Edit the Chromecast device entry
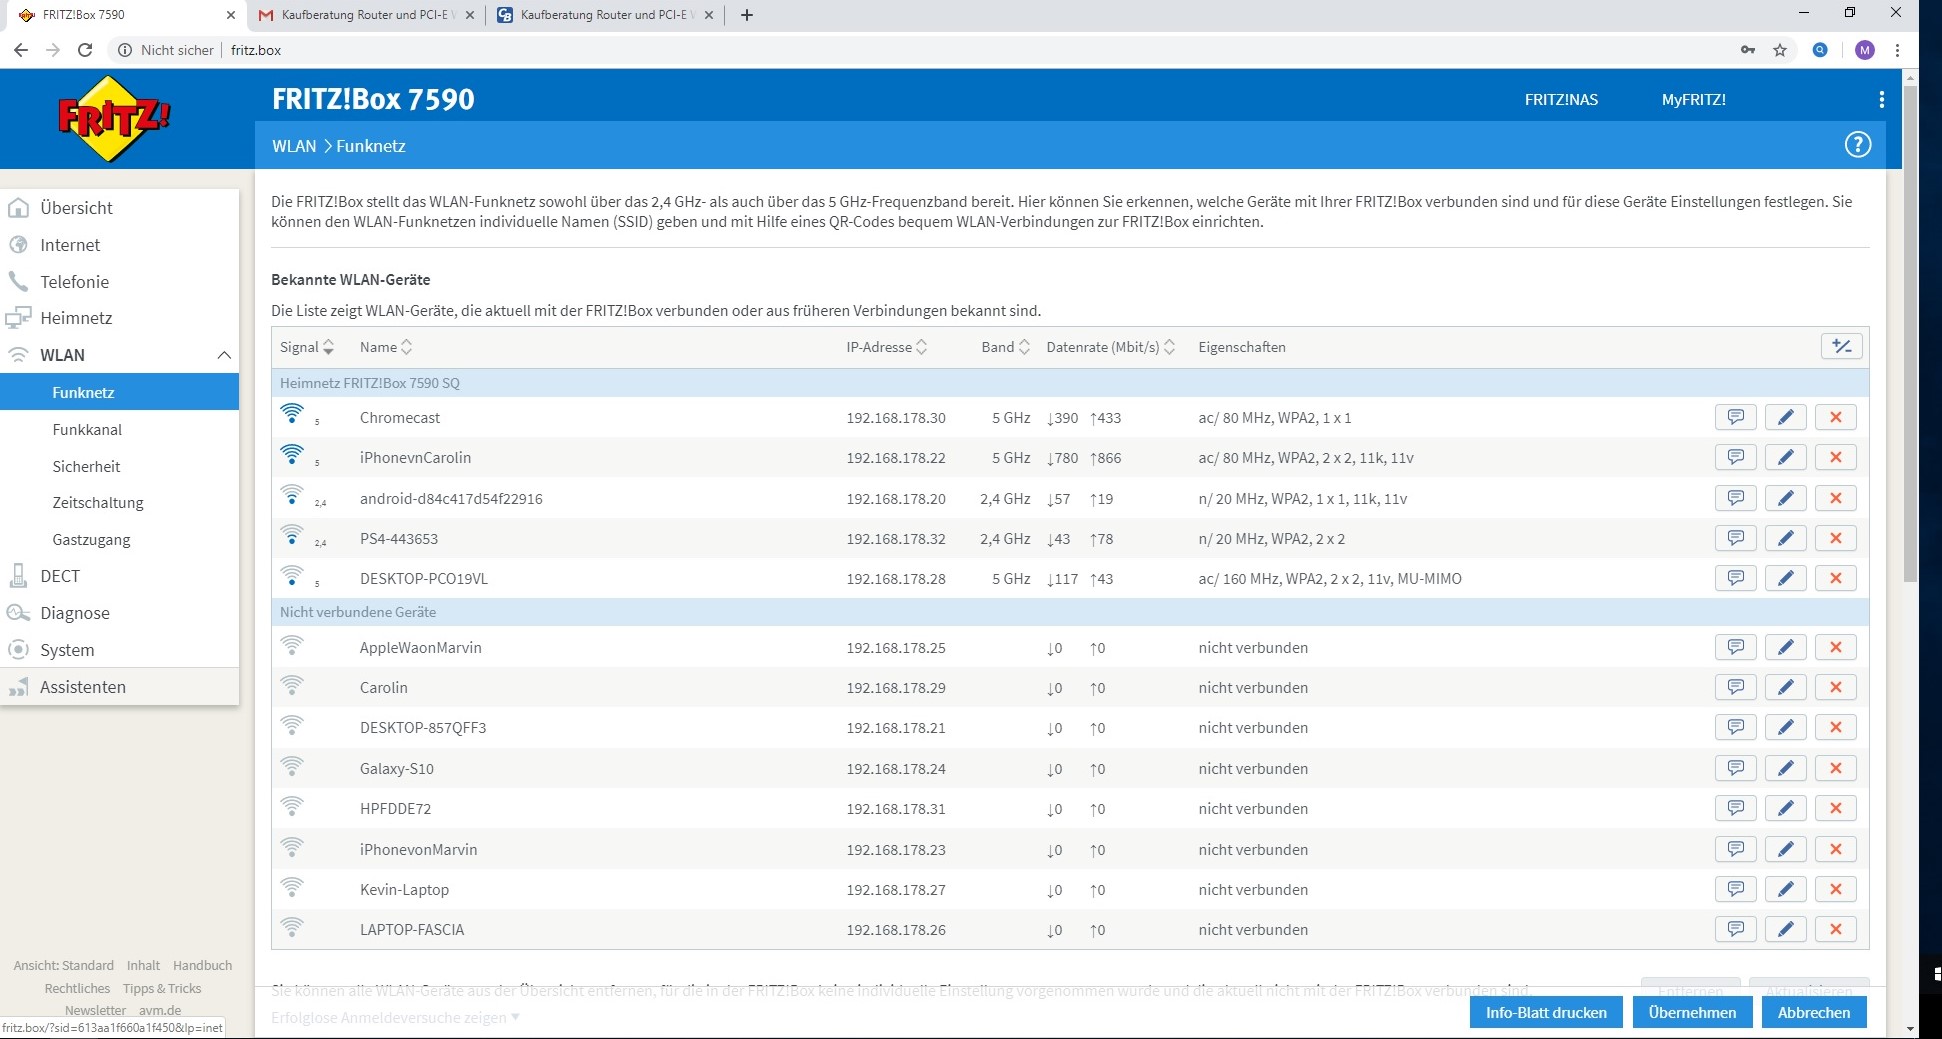The width and height of the screenshot is (1942, 1039). 1785,418
